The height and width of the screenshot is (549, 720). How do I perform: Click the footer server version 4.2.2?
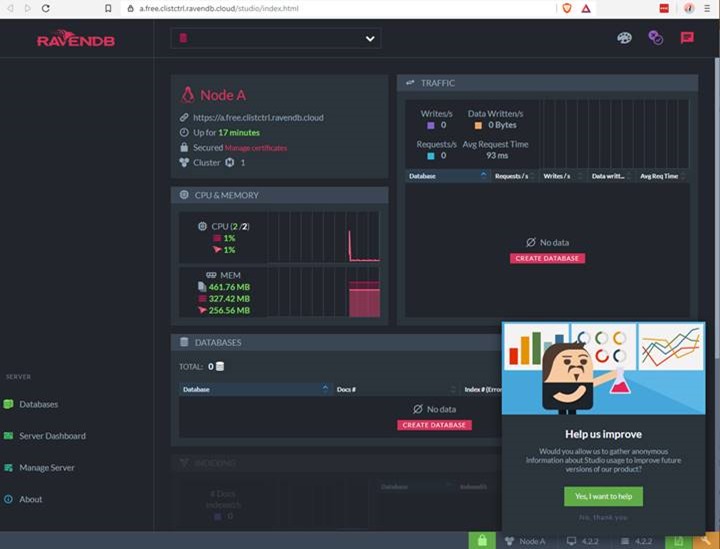637,542
